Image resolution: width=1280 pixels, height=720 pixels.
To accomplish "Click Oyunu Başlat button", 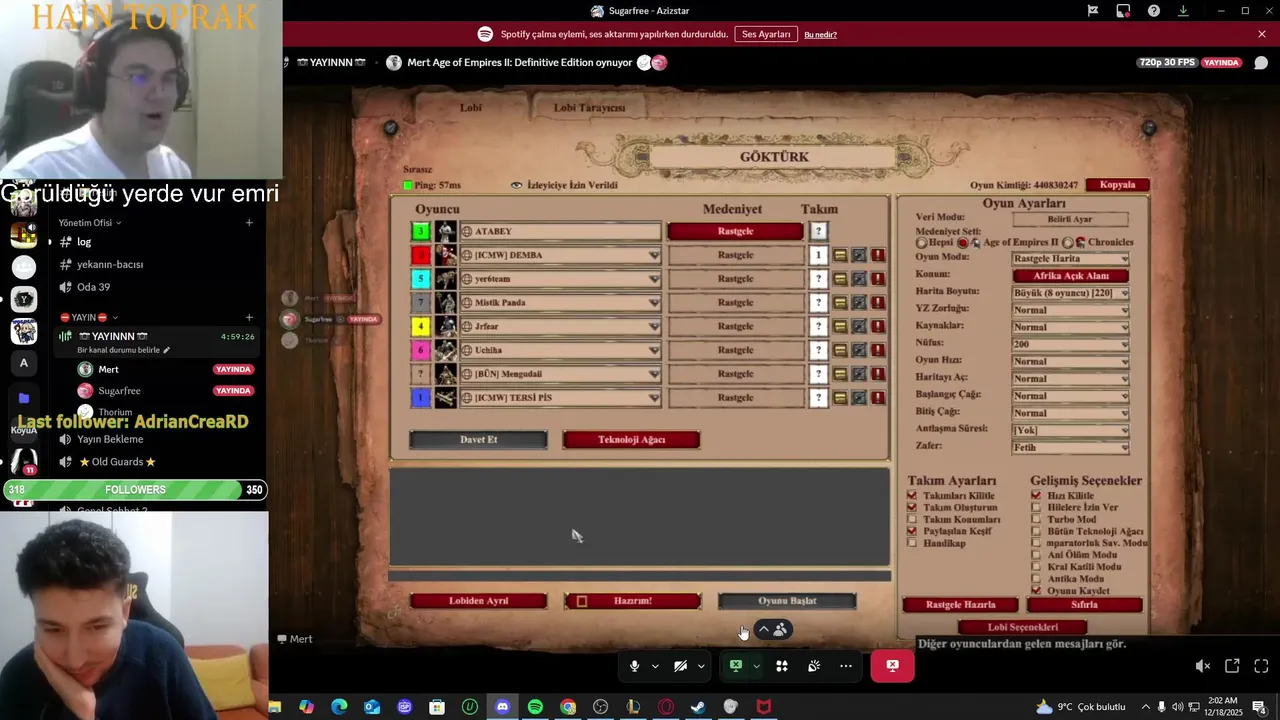I will [x=787, y=601].
